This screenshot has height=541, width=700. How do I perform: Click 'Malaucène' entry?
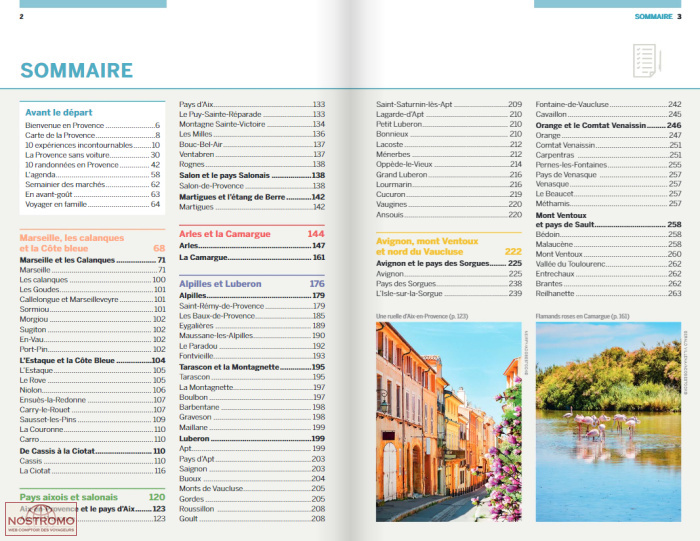608,244
